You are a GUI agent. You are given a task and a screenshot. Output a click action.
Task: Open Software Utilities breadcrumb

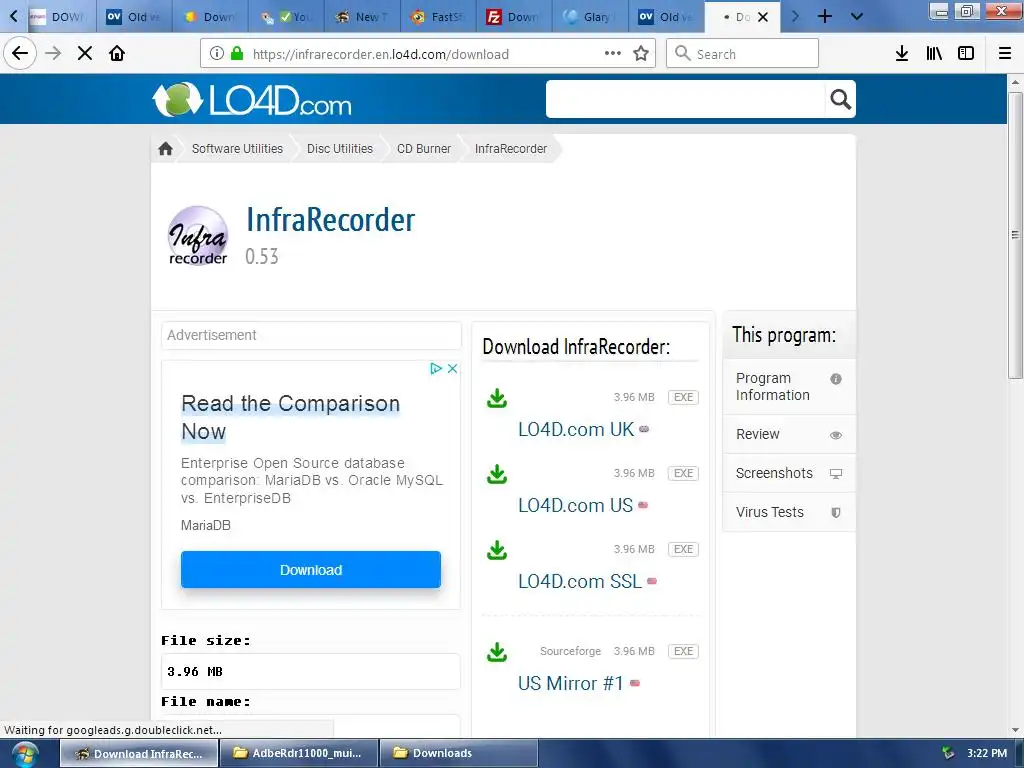237,148
